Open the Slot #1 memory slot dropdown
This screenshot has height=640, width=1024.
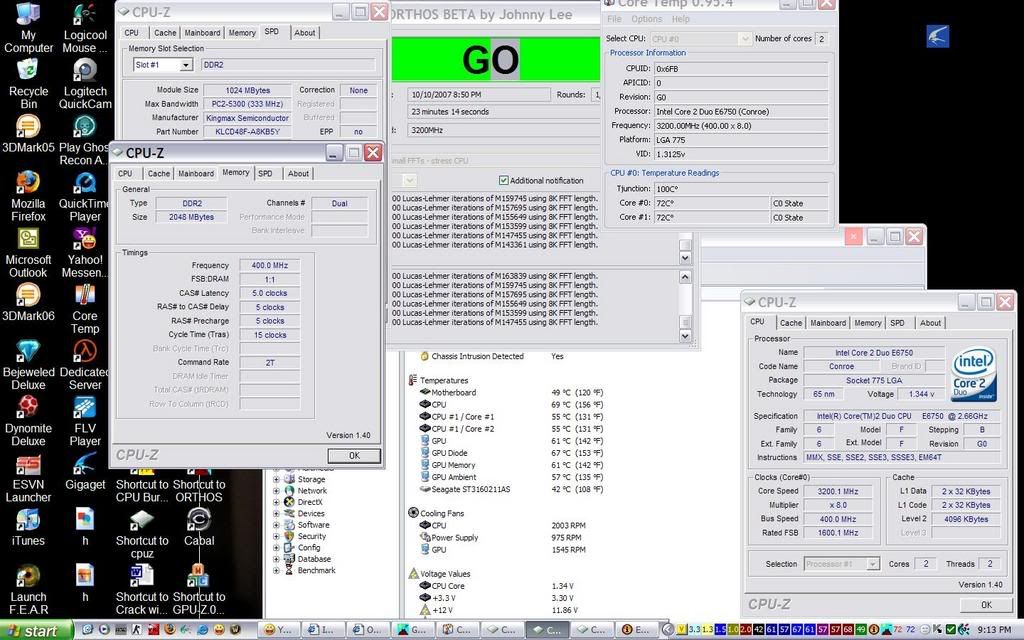coord(186,65)
